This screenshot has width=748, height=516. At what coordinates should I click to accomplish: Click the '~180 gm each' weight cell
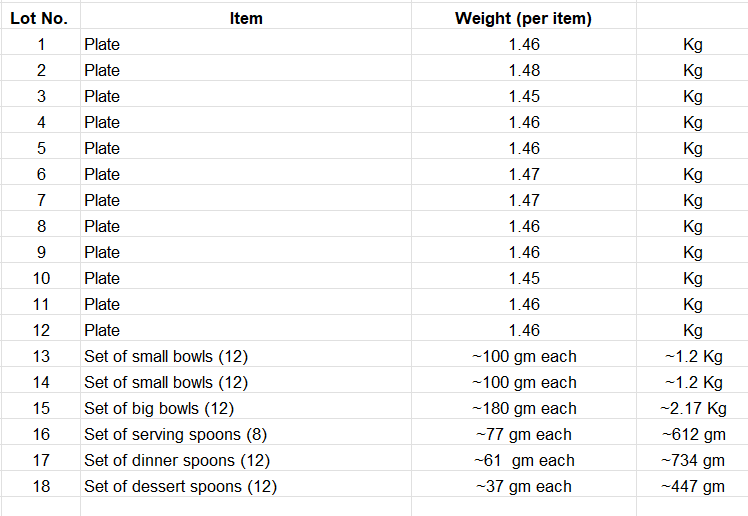click(x=523, y=408)
